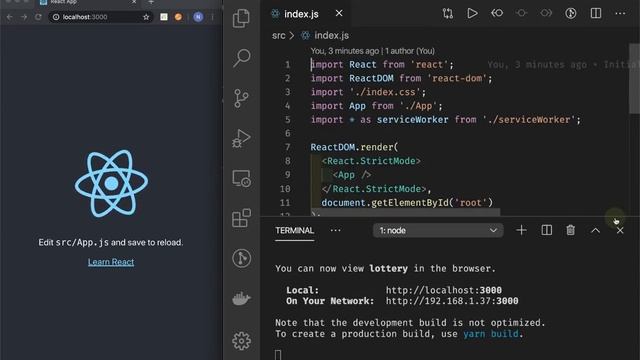Viewport: 640px width, 360px height.
Task: Click the editor horizontal scrollbar
Action: click(x=406, y=212)
